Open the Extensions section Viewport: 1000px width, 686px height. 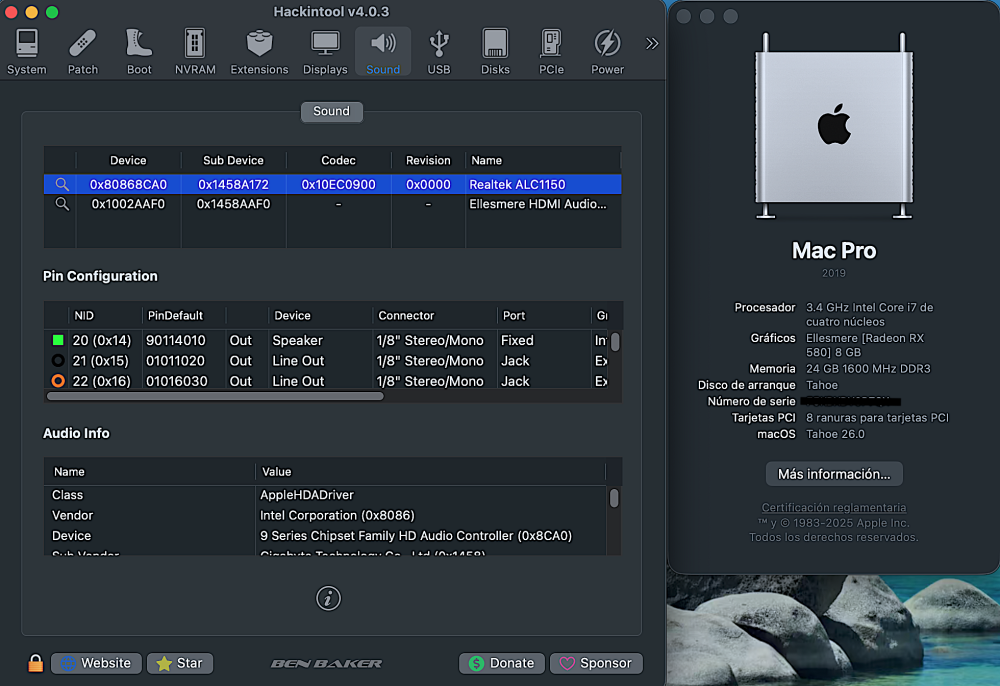coord(259,52)
